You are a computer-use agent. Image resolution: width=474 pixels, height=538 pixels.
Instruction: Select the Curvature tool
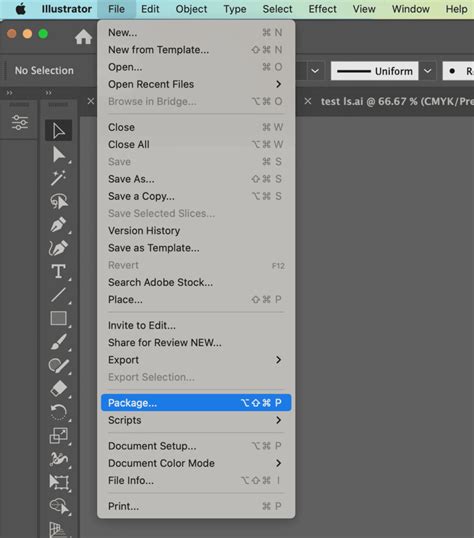[58, 248]
